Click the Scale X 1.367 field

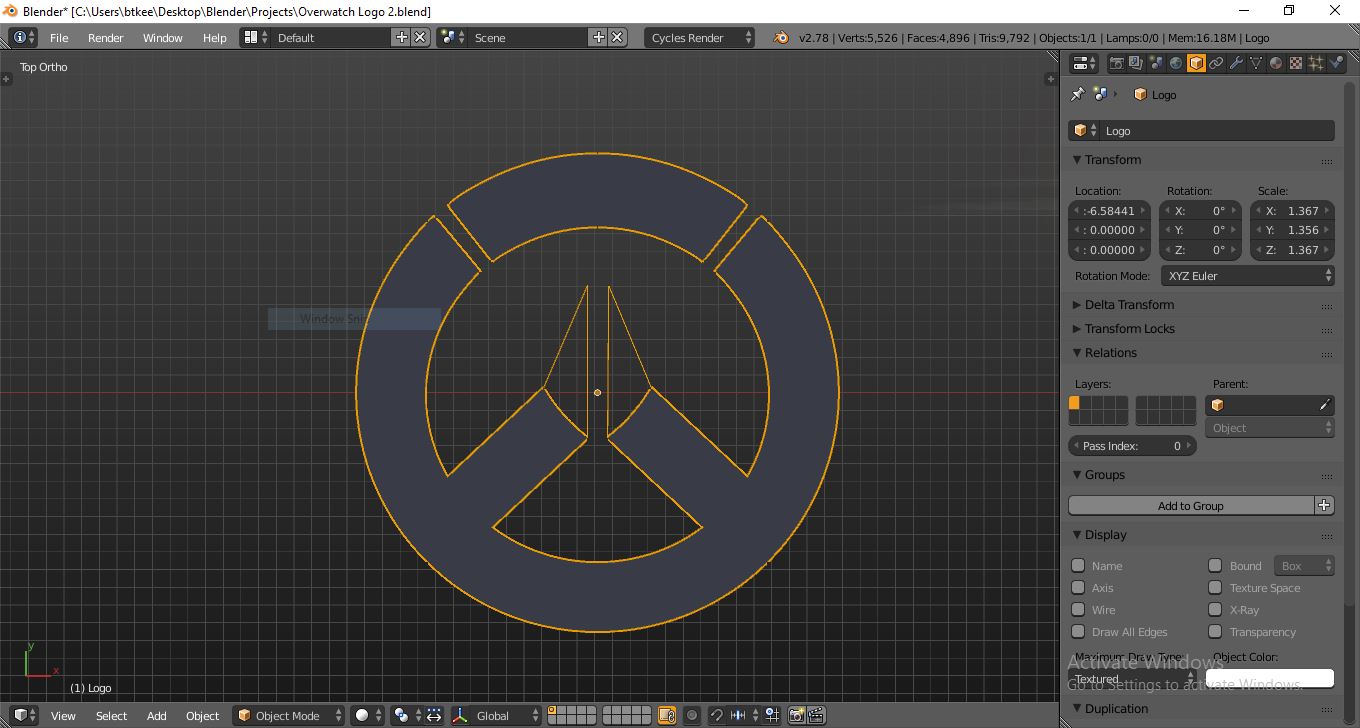(x=1293, y=210)
